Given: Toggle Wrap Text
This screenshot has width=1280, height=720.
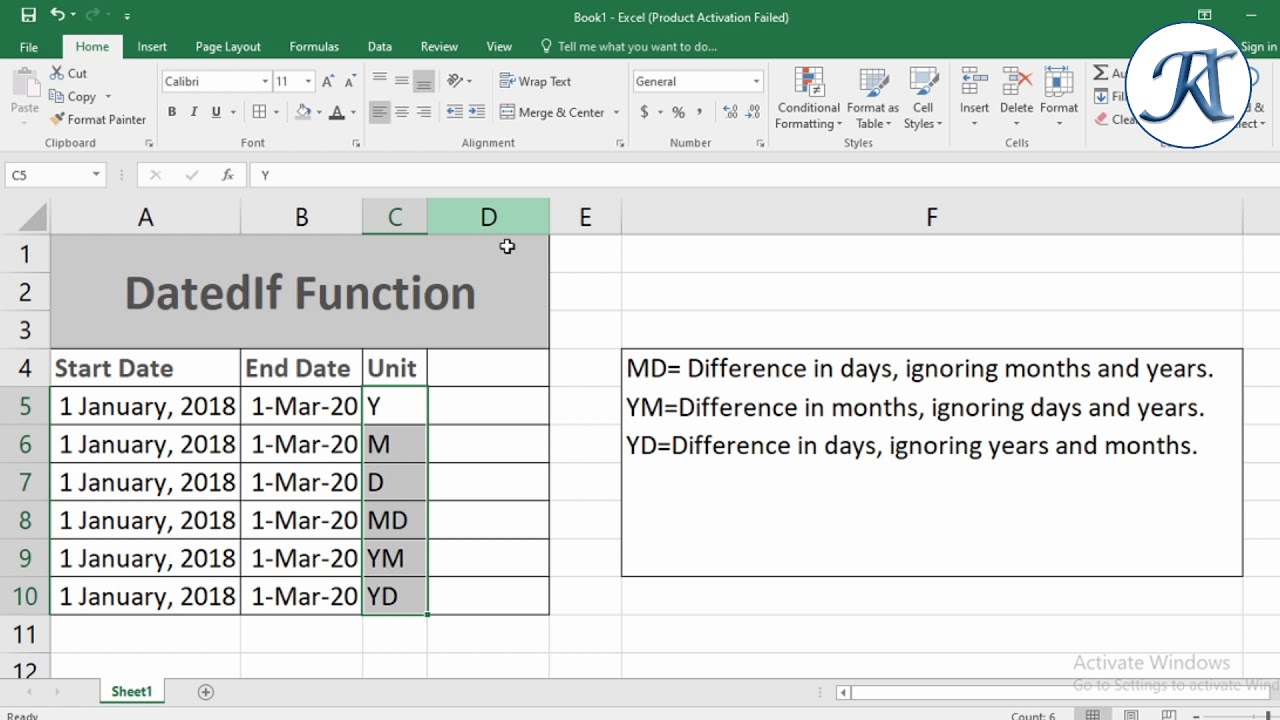Looking at the screenshot, I should point(535,81).
